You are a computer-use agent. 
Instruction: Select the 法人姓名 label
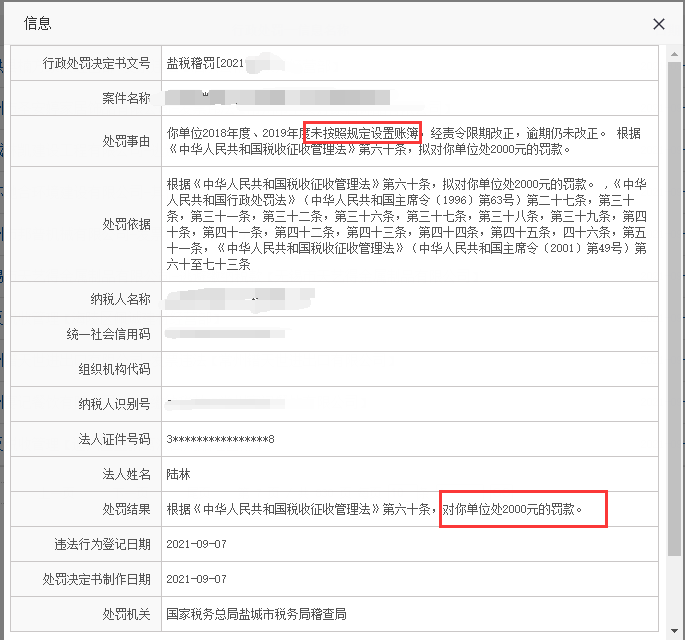click(126, 474)
